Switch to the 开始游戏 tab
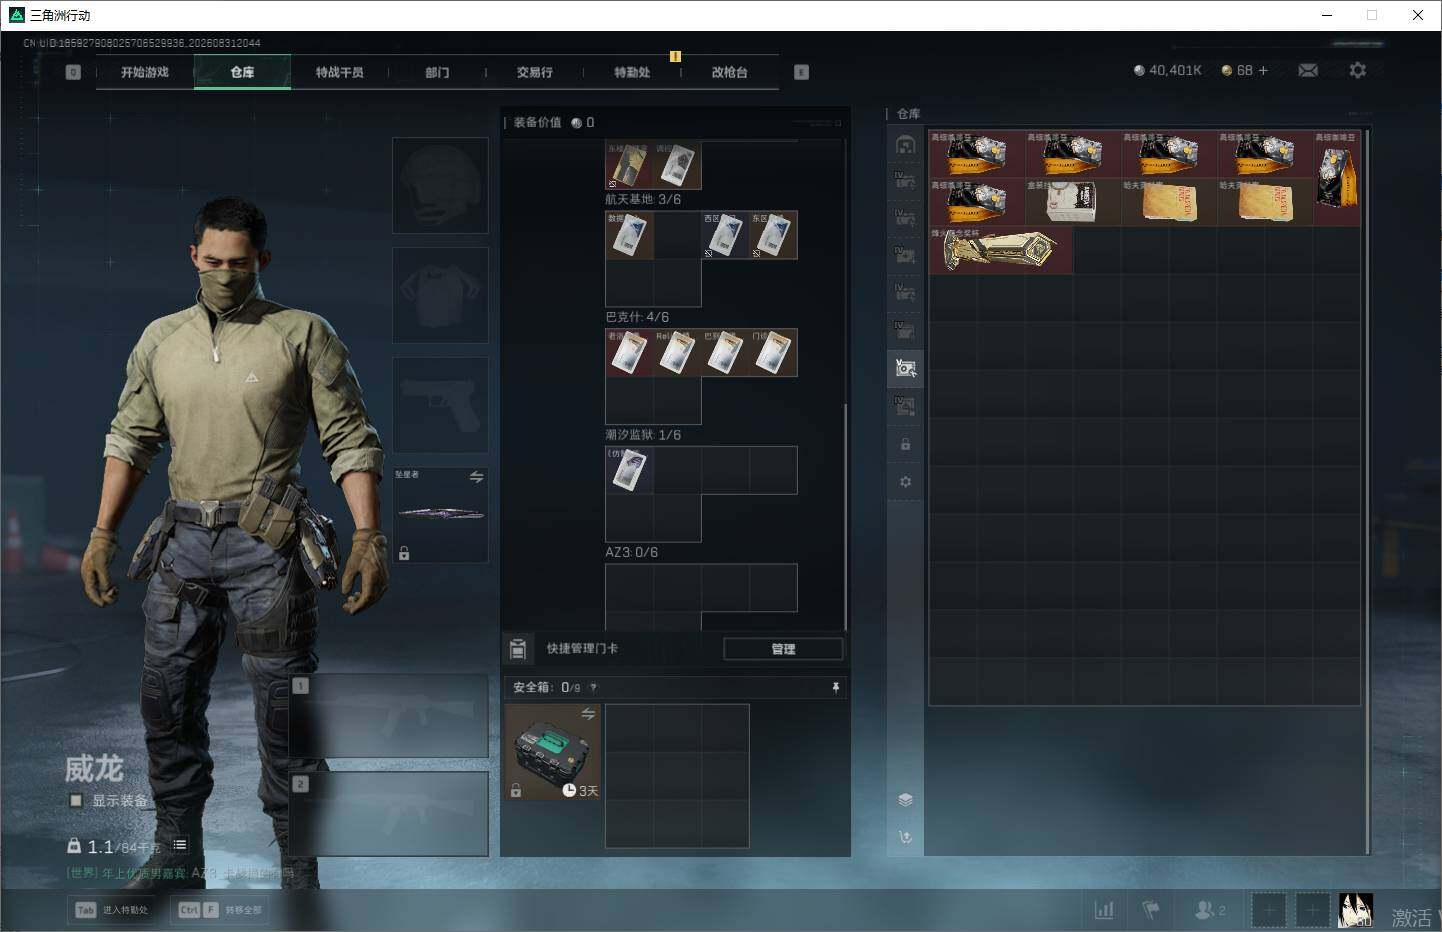Screen dimensions: 1442x932 click(x=145, y=72)
